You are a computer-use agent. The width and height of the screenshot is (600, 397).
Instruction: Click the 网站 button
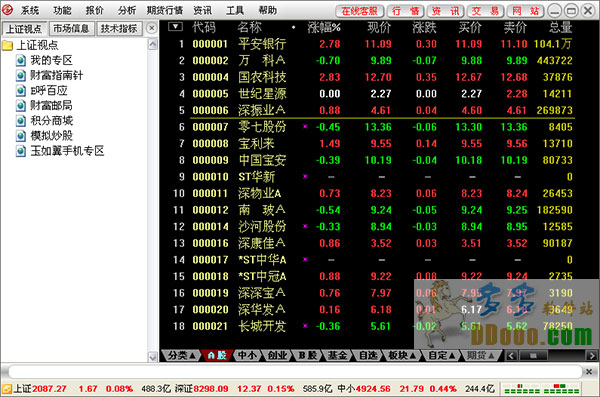pos(526,11)
